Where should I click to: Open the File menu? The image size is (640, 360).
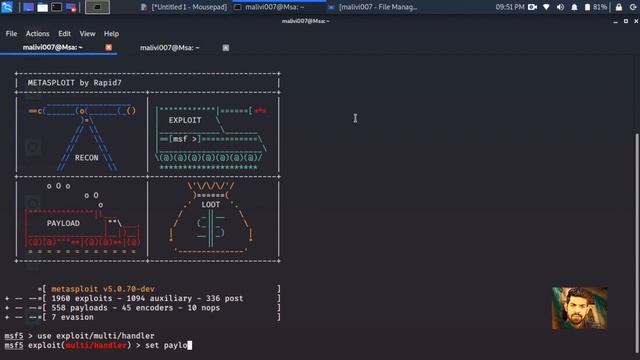(11, 34)
